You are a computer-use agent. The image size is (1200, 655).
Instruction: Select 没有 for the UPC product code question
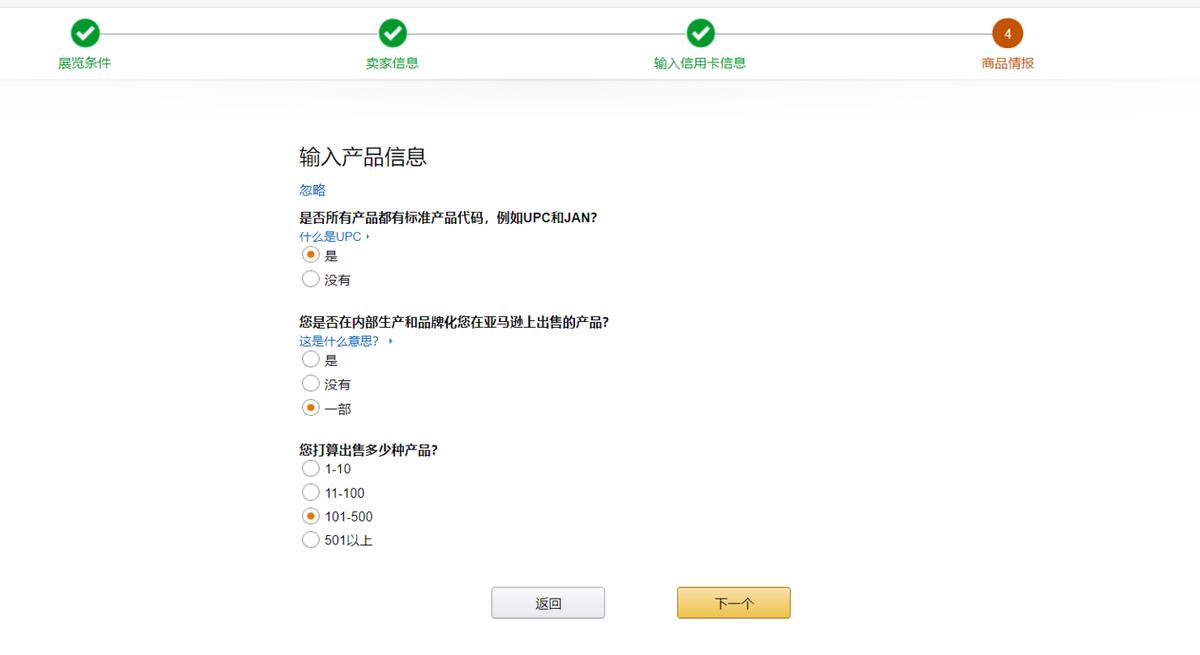pyautogui.click(x=311, y=279)
